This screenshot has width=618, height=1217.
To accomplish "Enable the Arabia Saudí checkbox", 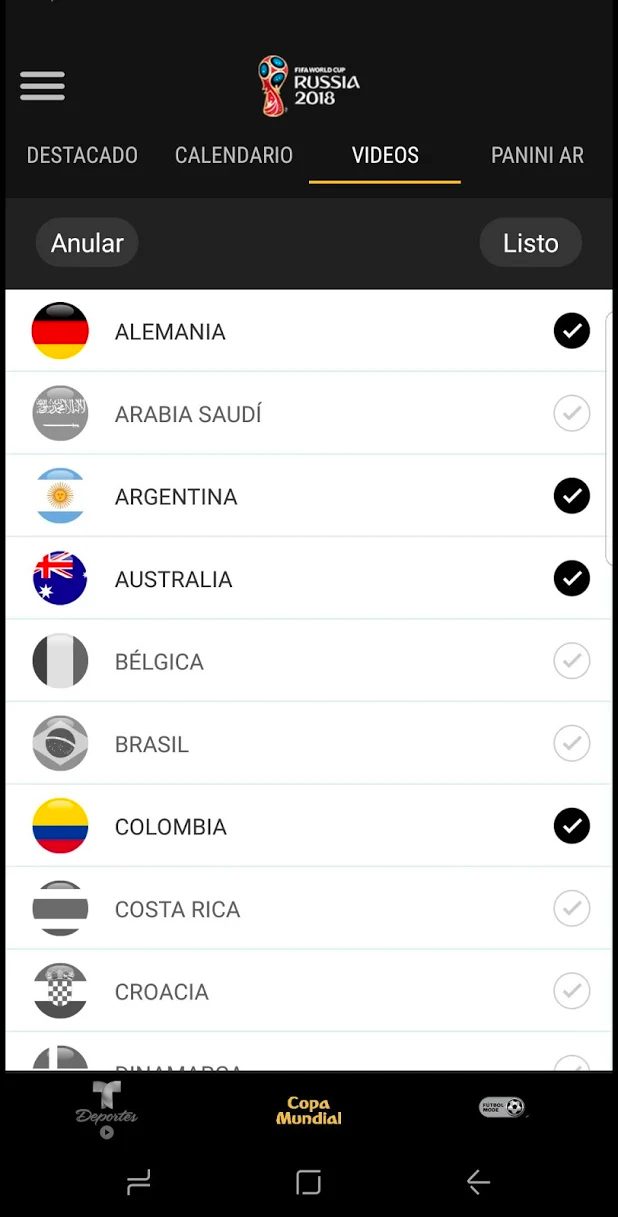I will (x=571, y=413).
